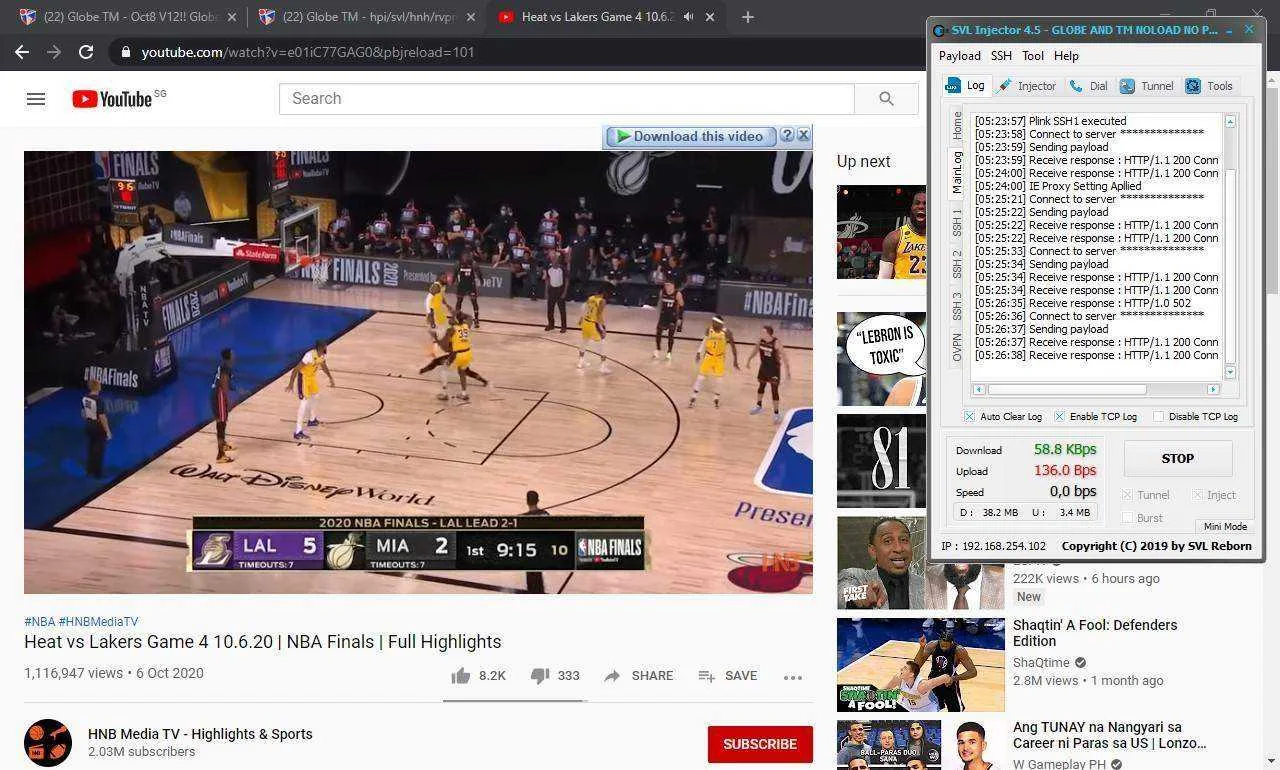This screenshot has height=770, width=1280.
Task: Open the Payload menu
Action: [959, 56]
